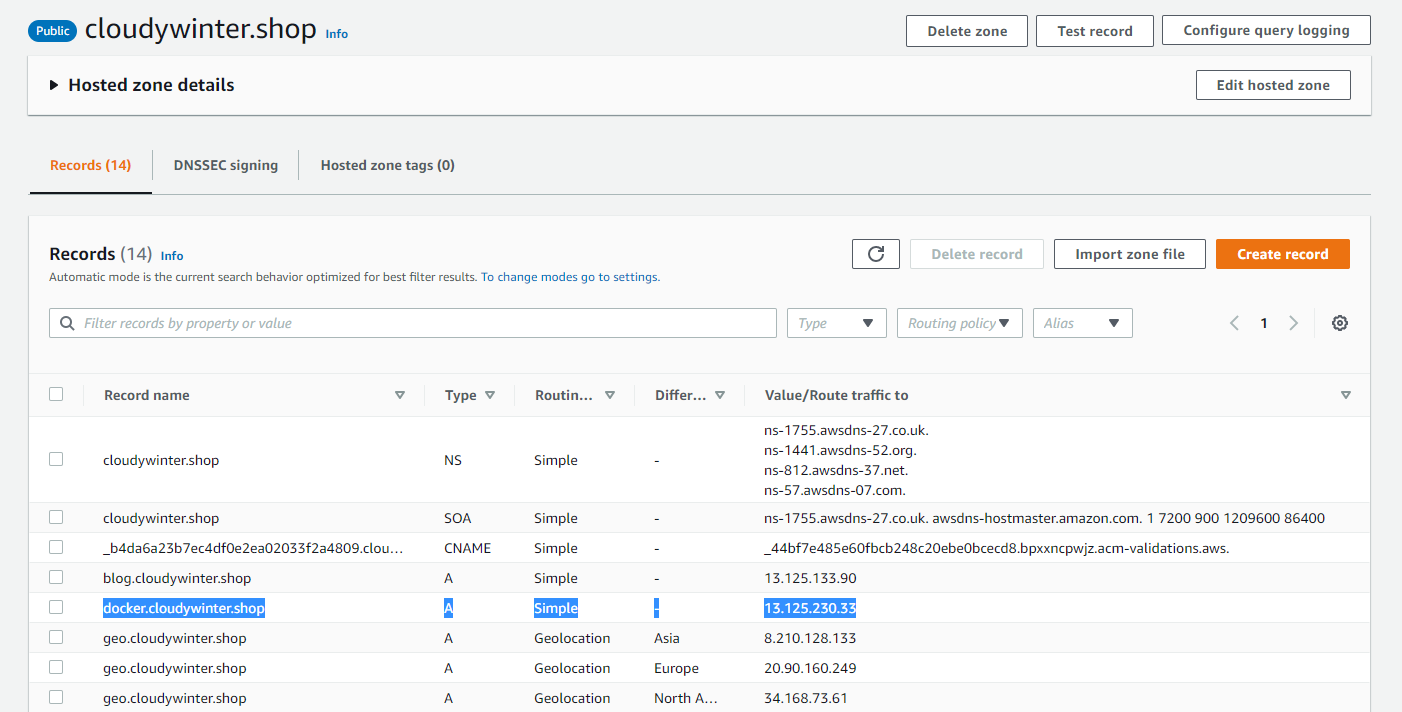The width and height of the screenshot is (1402, 712).
Task: Focus the Filter records by property or value field
Action: point(413,323)
